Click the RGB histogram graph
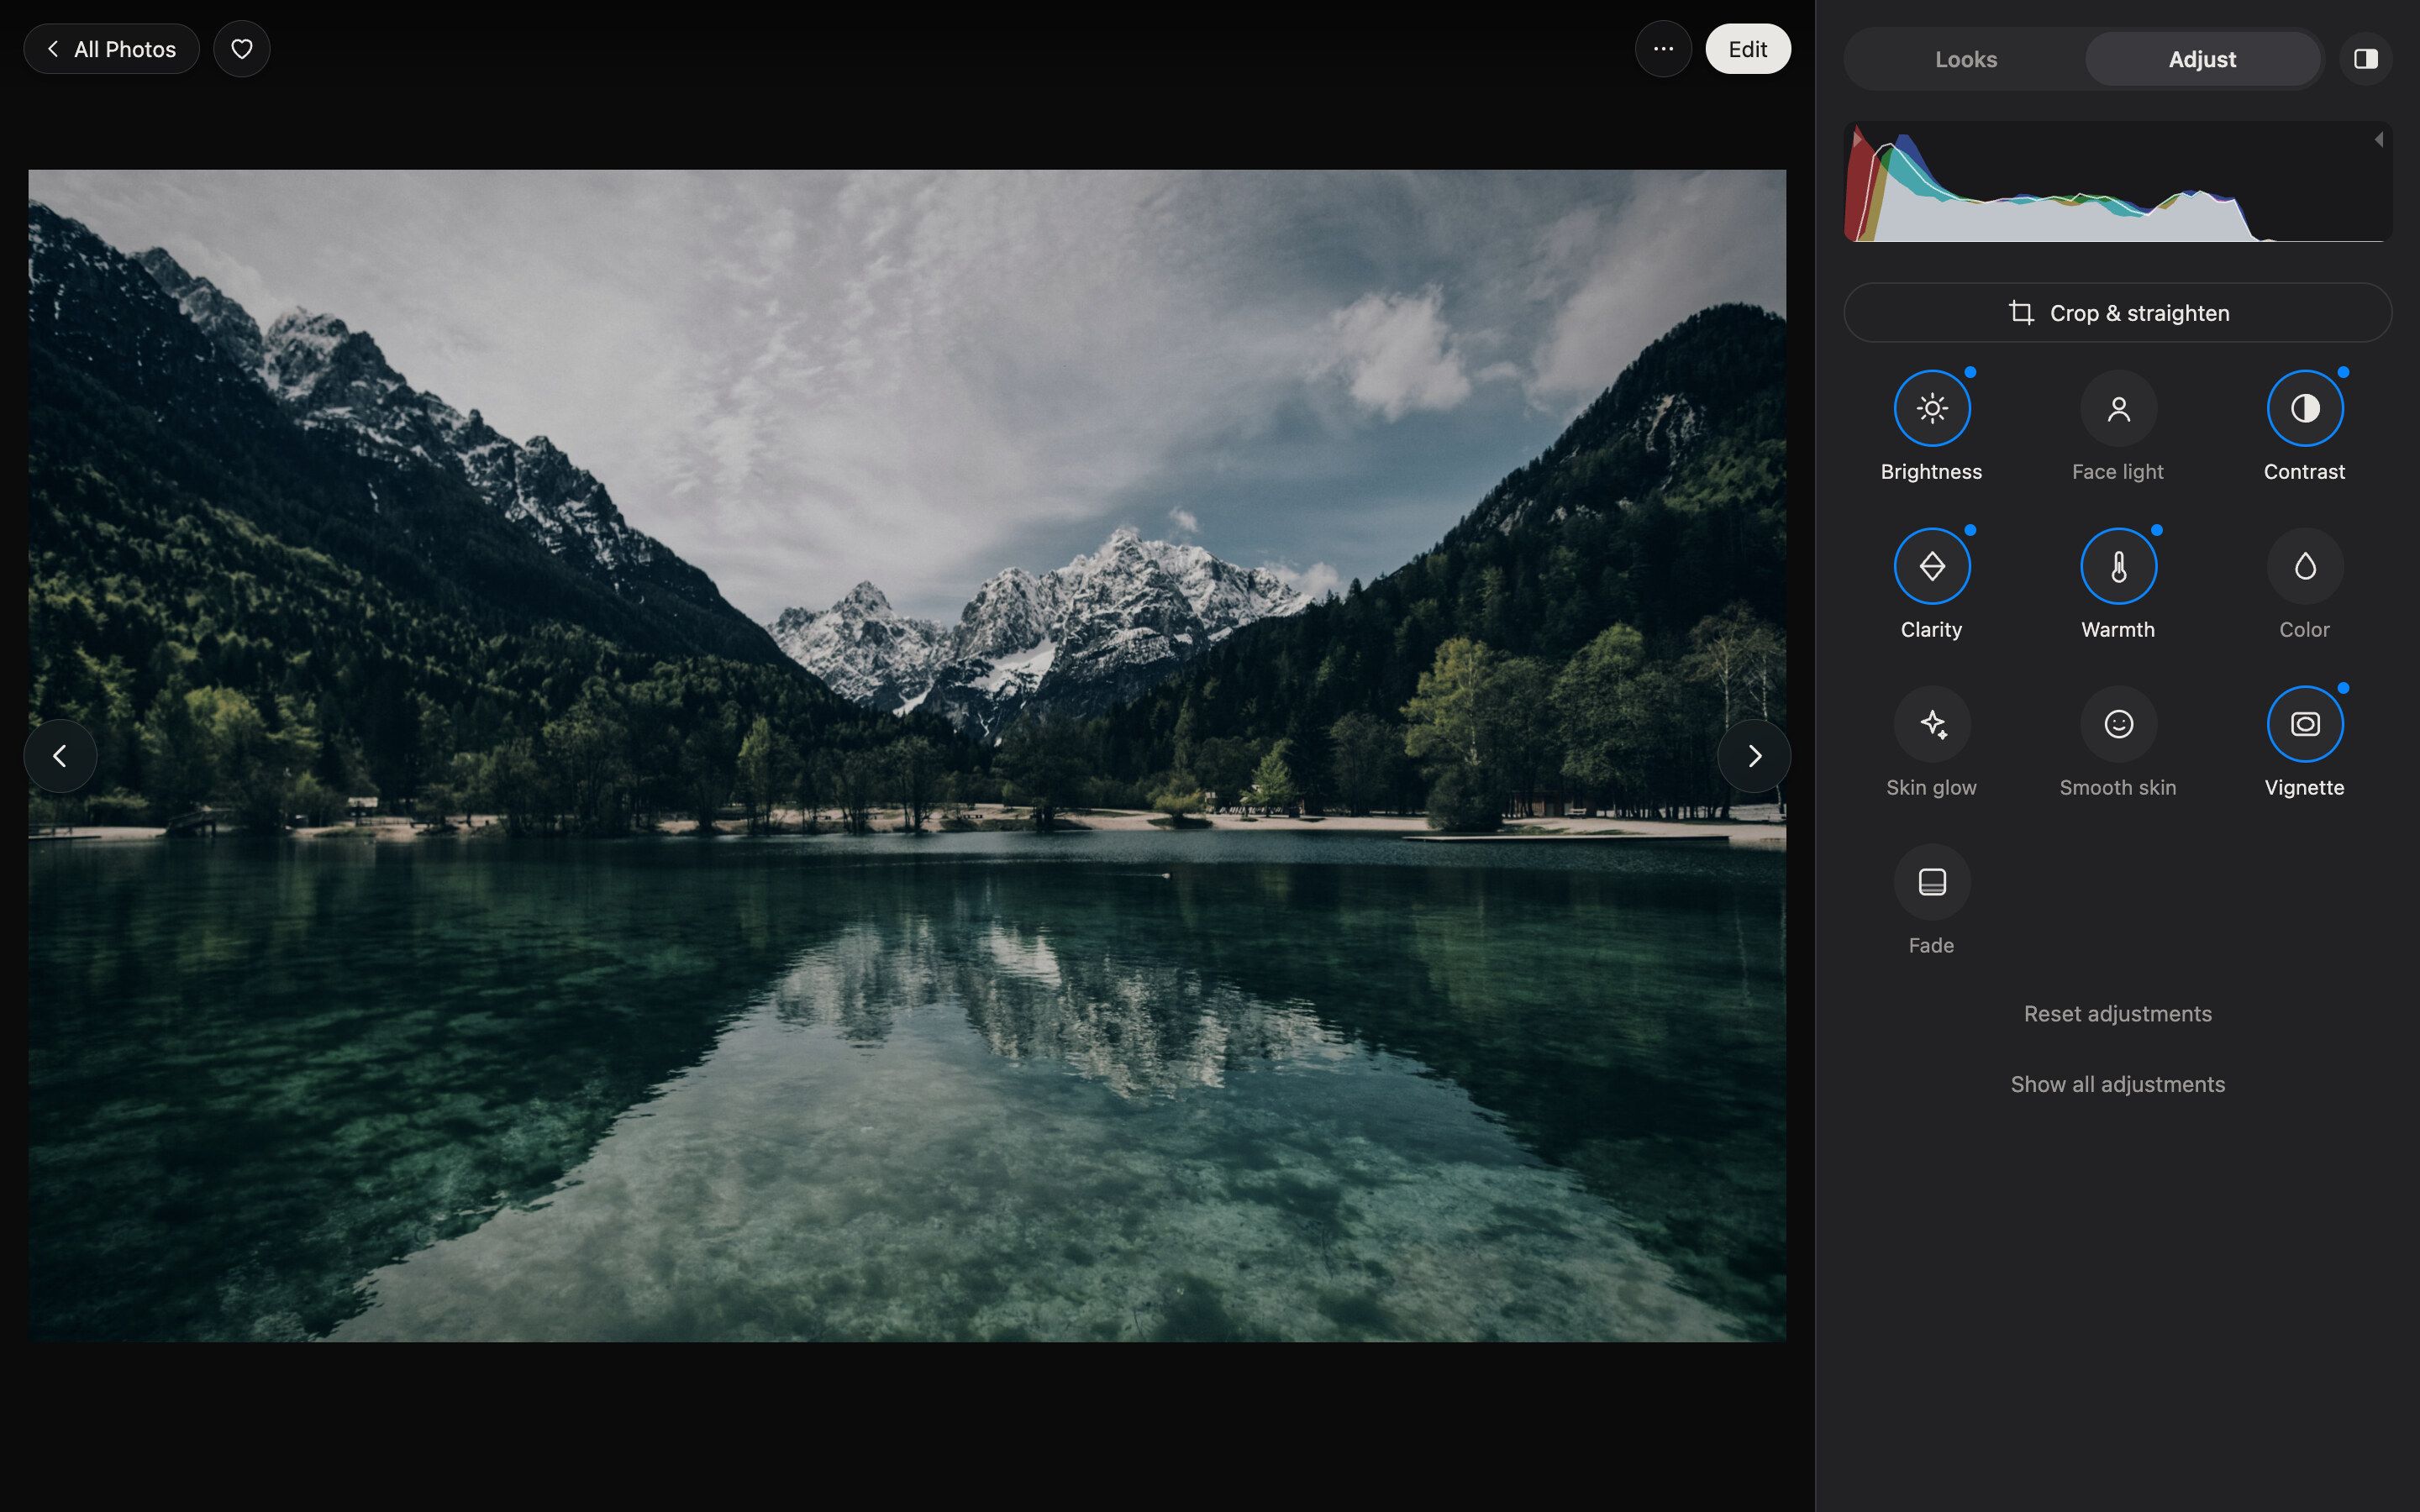This screenshot has height=1512, width=2420. [x=2117, y=182]
